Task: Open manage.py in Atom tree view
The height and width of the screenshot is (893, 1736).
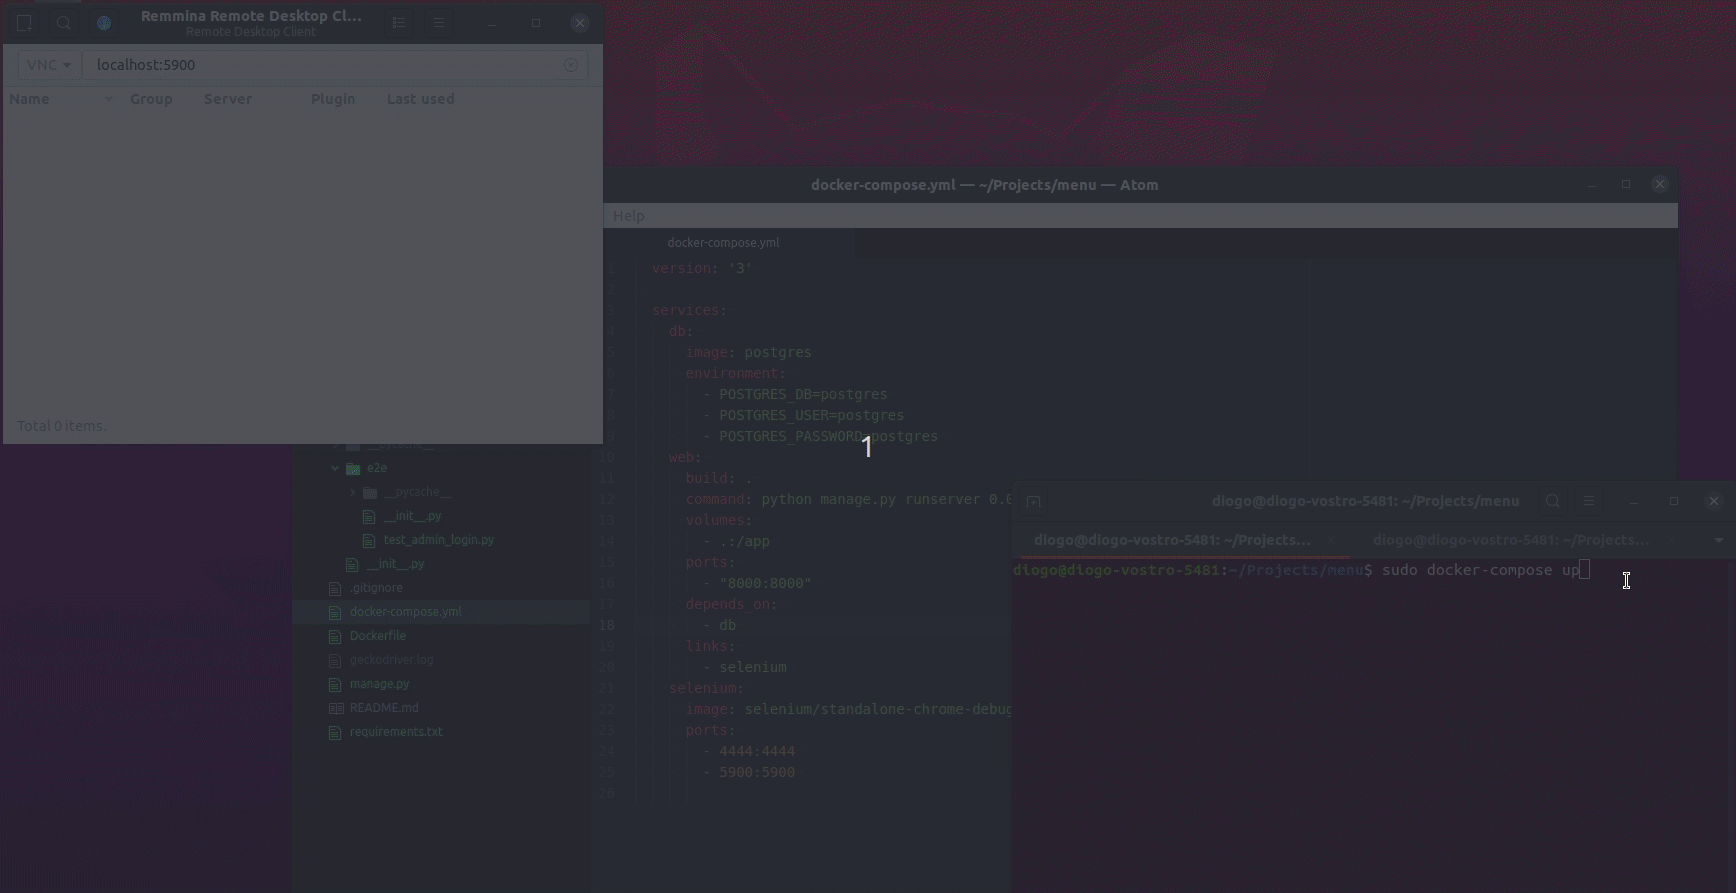Action: click(x=379, y=684)
